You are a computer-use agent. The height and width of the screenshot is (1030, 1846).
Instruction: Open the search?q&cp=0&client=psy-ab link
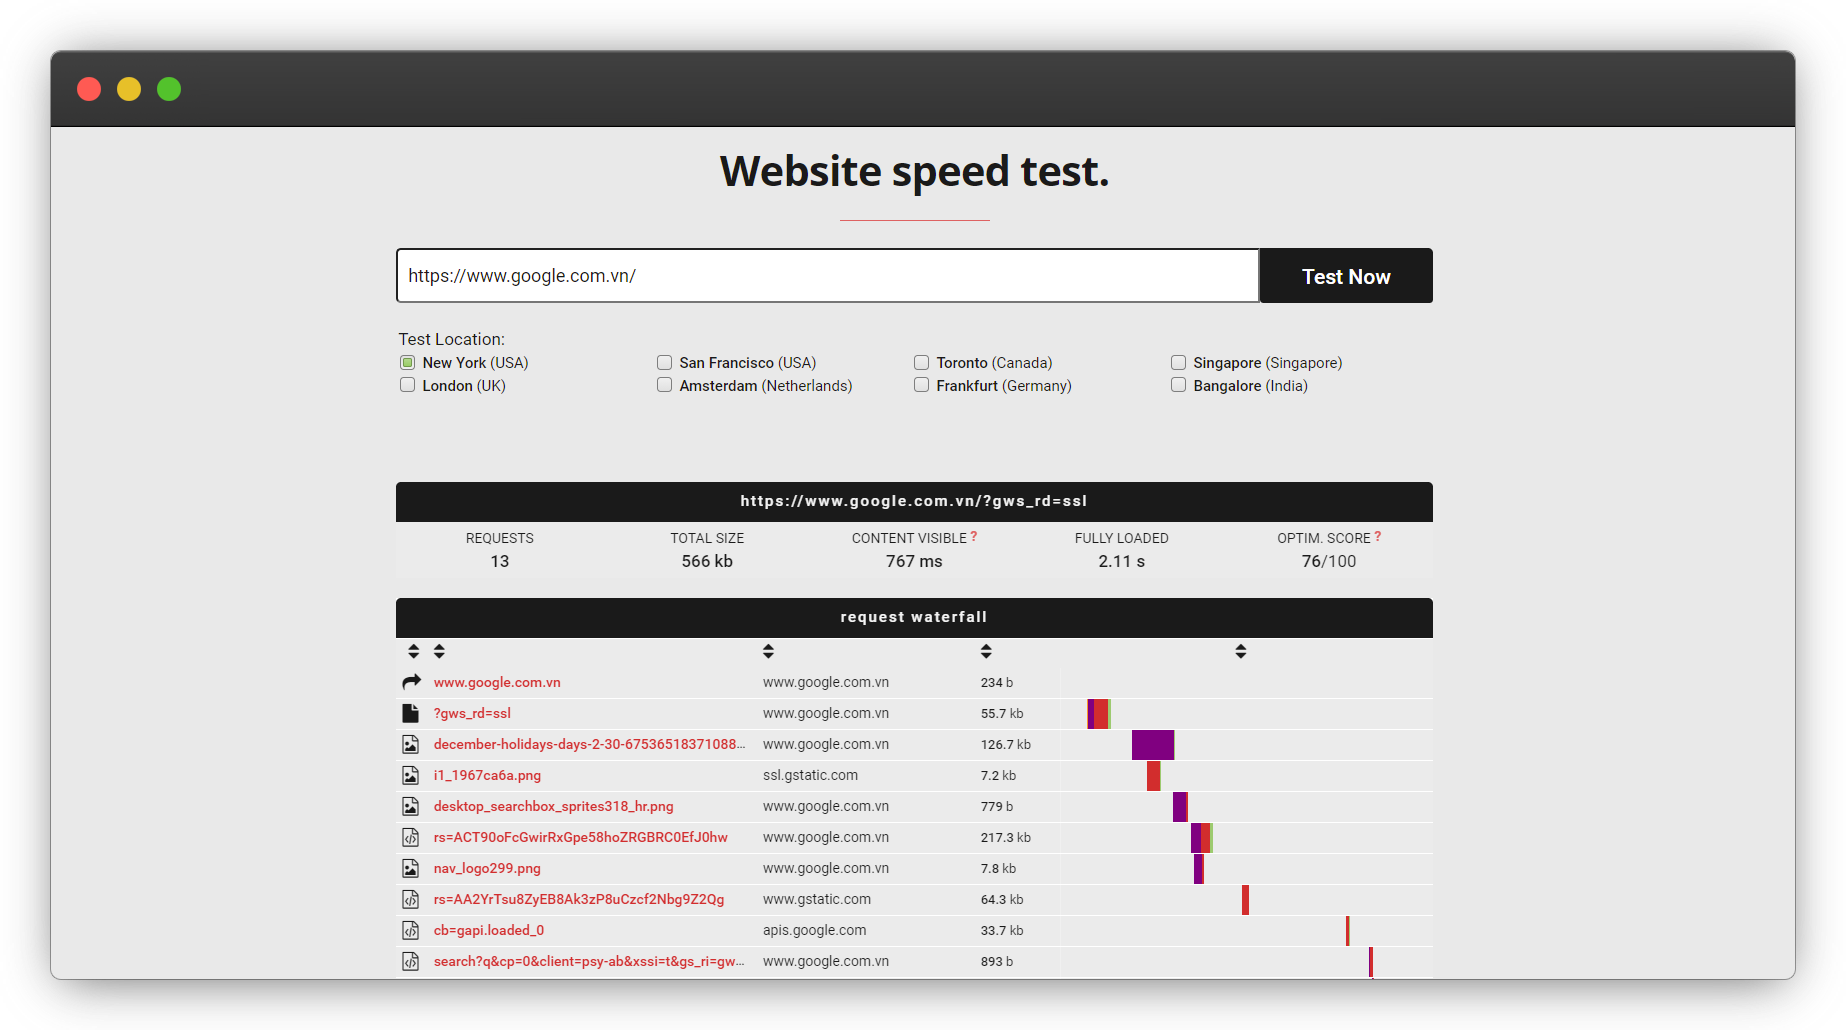pyautogui.click(x=589, y=961)
